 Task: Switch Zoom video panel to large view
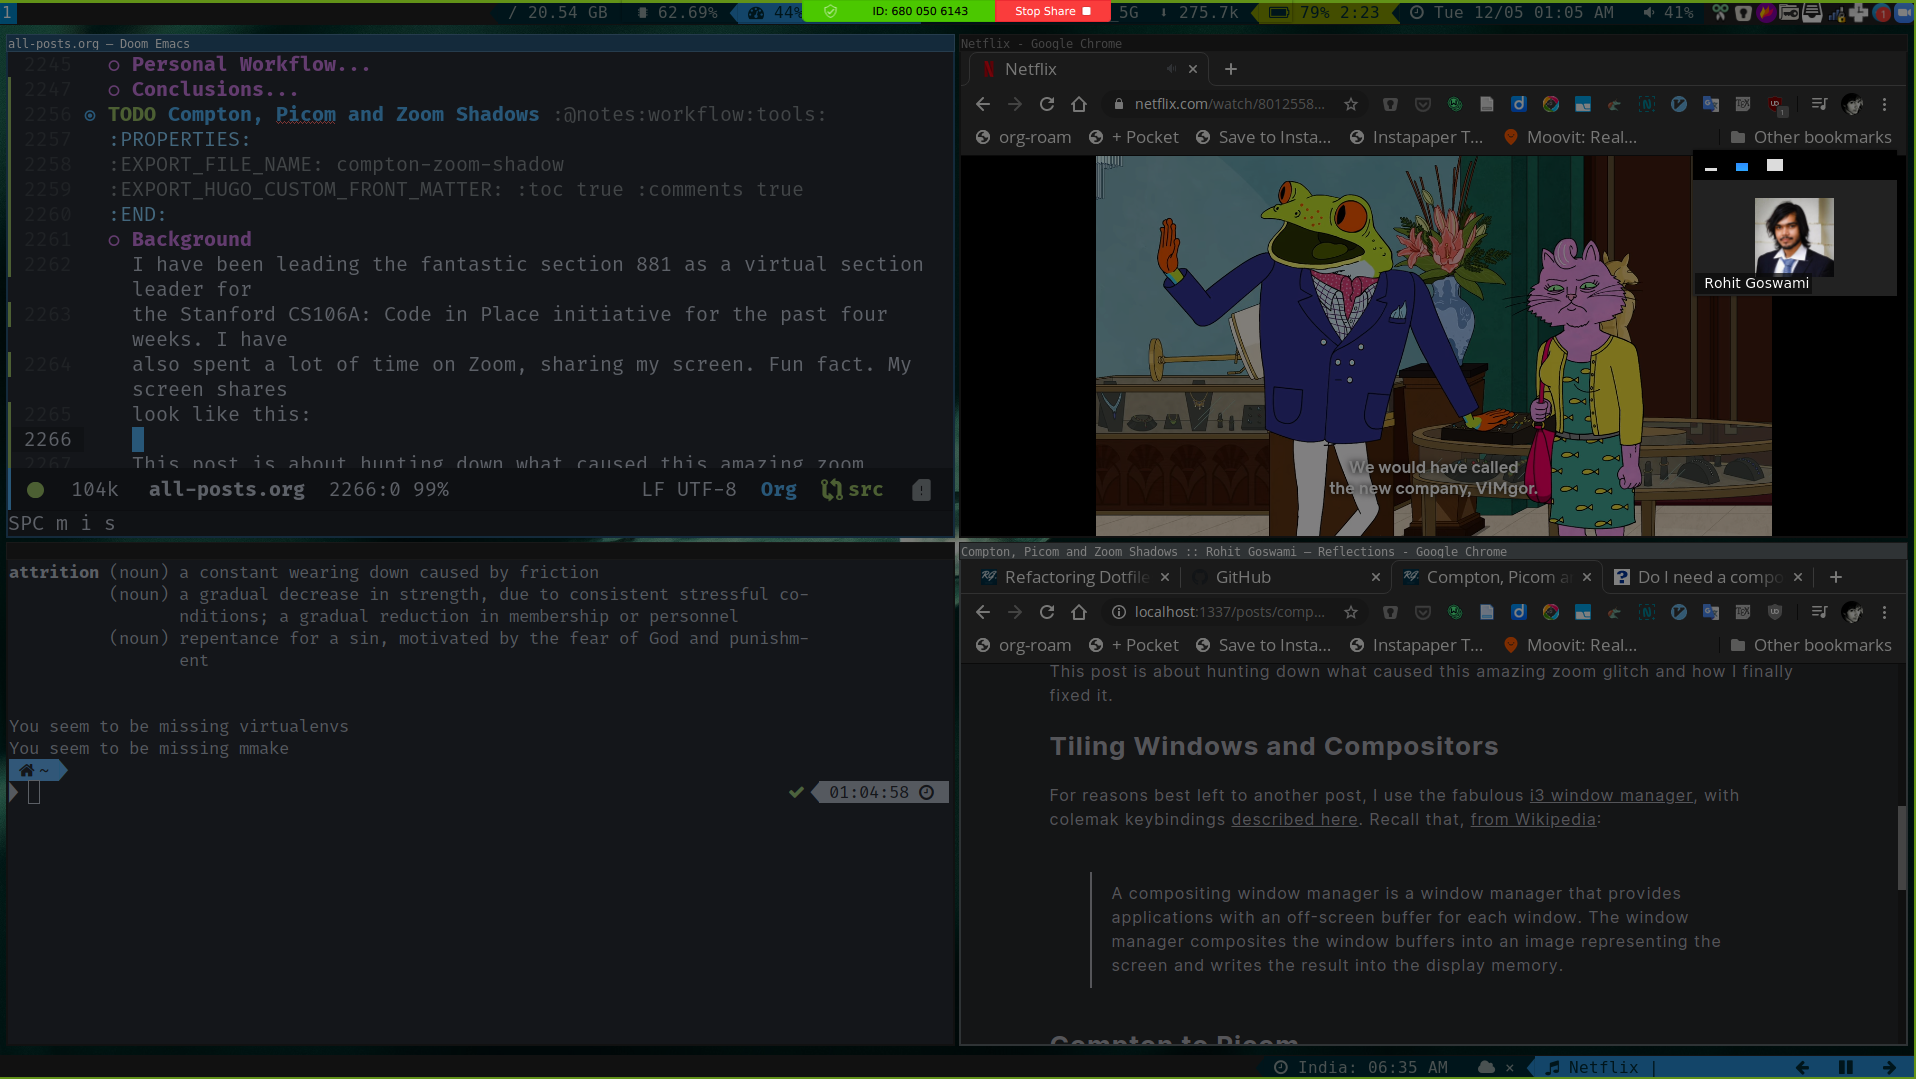pyautogui.click(x=1775, y=166)
